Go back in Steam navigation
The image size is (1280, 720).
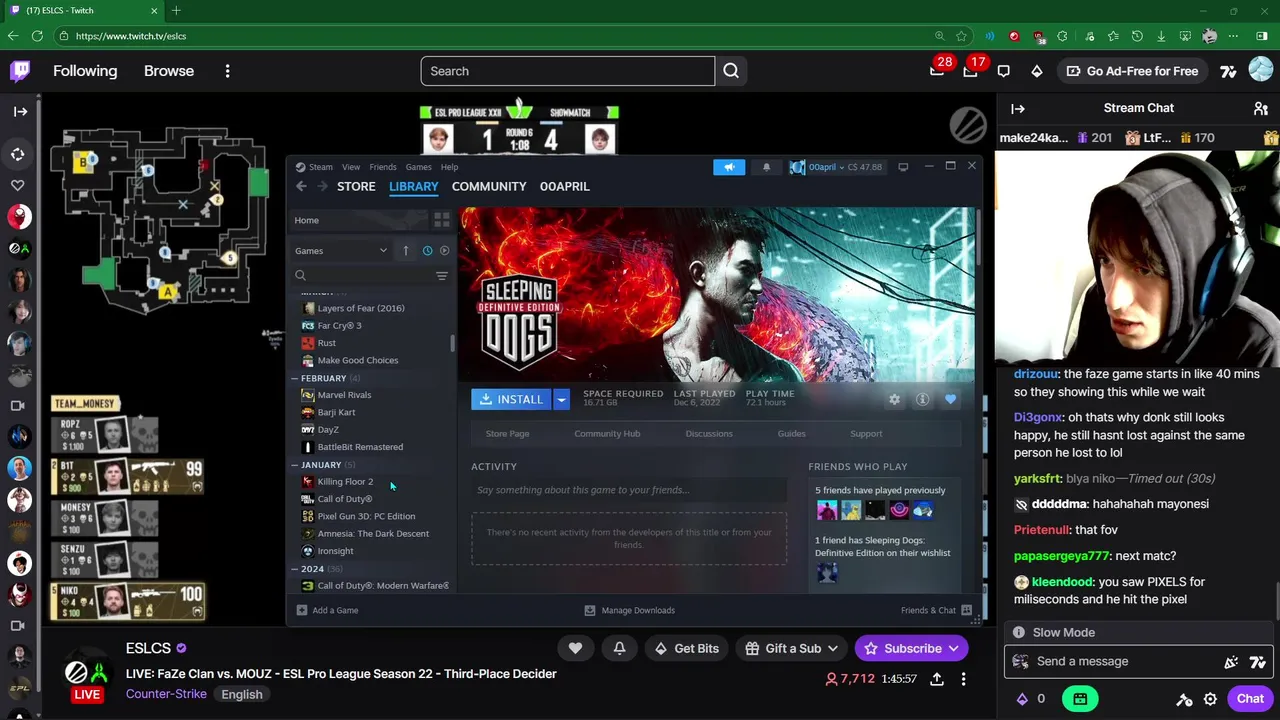click(301, 186)
